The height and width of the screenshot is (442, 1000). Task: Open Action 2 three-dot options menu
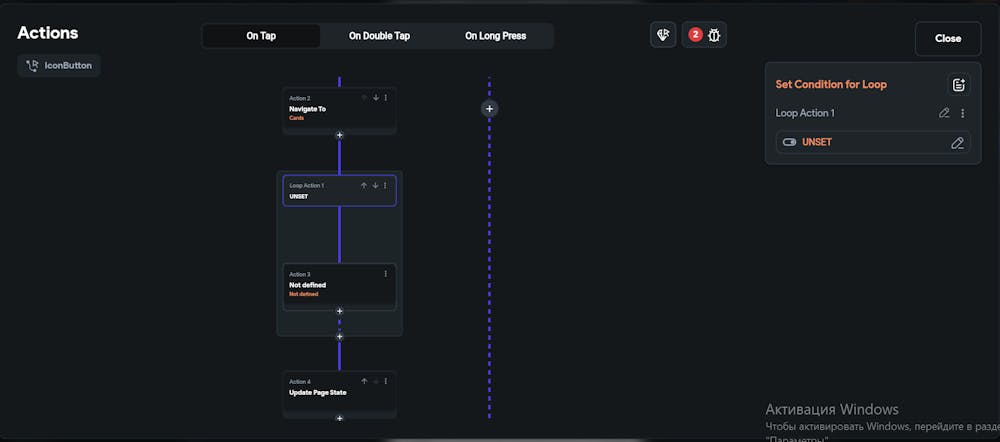point(386,98)
